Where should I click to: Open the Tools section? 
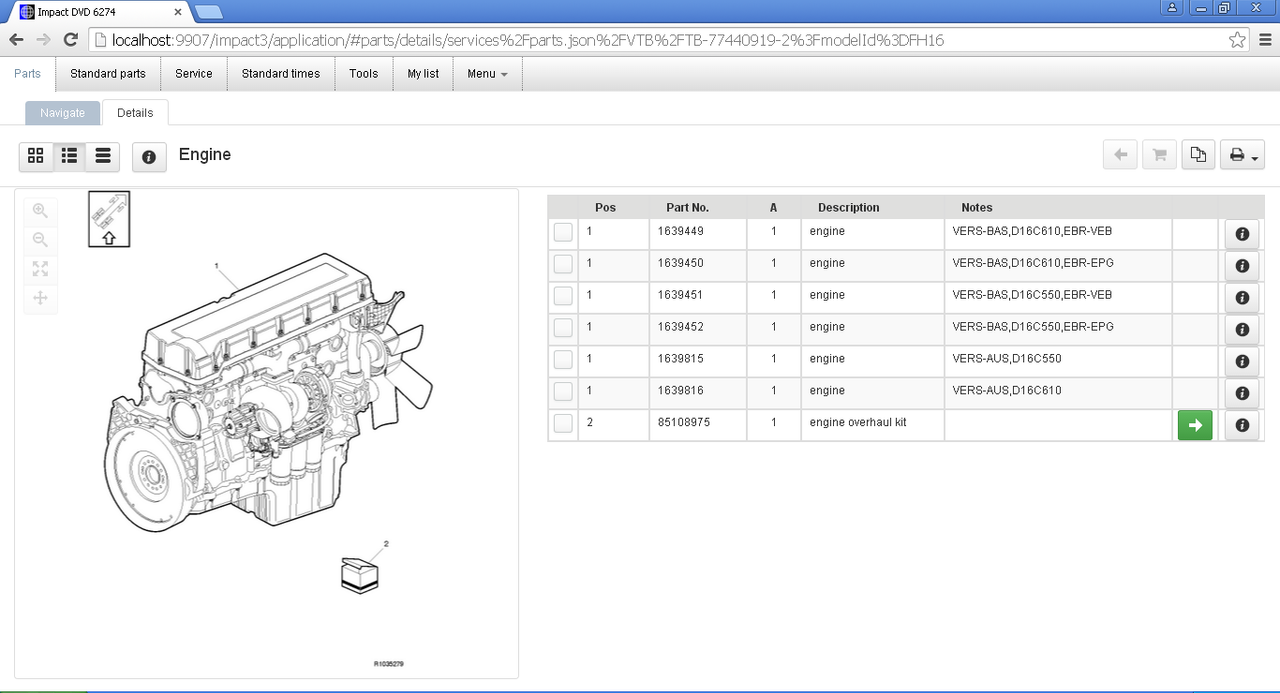(x=364, y=74)
